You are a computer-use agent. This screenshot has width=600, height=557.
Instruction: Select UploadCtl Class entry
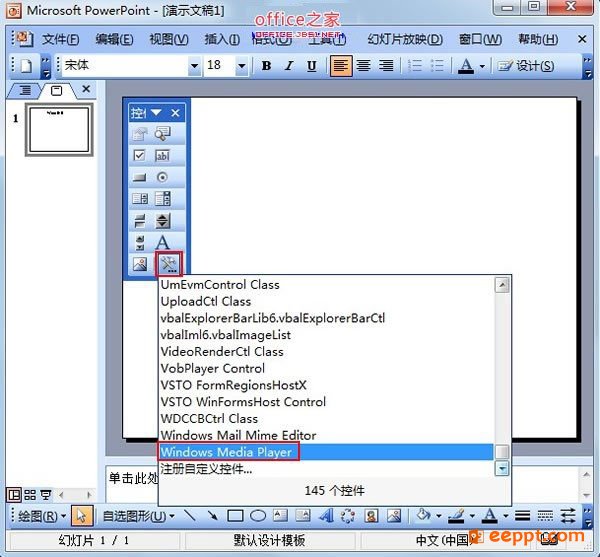tap(326, 301)
